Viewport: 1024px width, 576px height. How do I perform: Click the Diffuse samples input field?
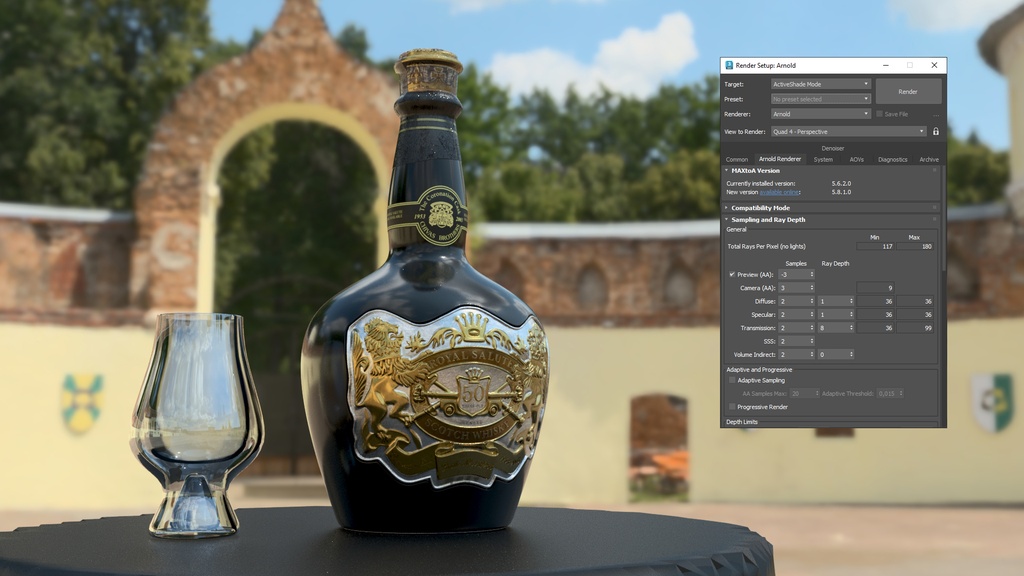pyautogui.click(x=792, y=301)
